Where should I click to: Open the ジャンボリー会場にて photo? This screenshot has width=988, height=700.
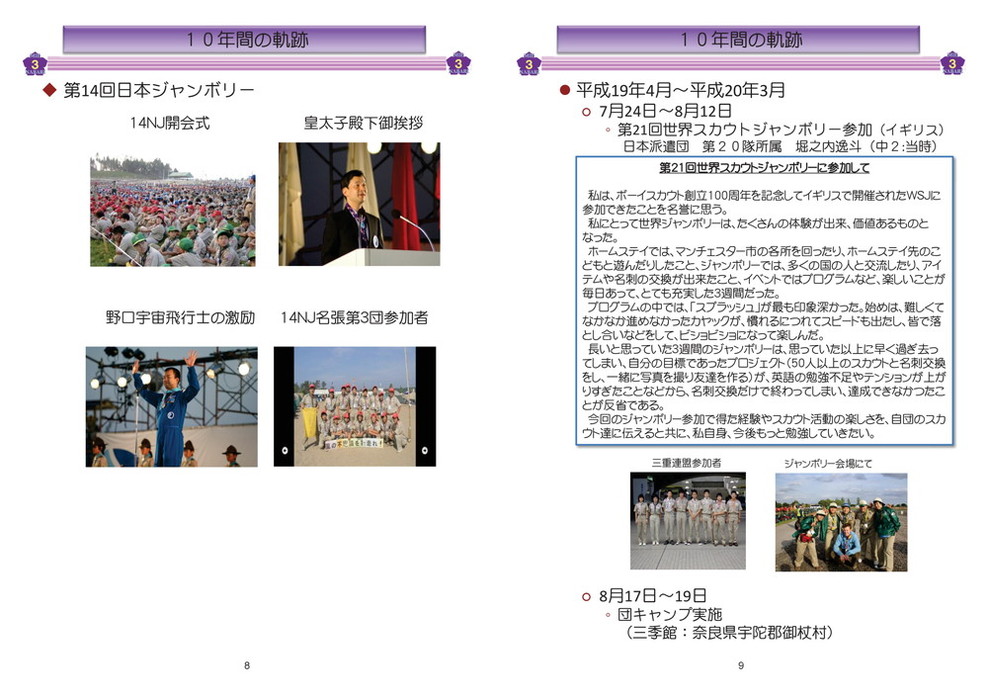[x=841, y=521]
